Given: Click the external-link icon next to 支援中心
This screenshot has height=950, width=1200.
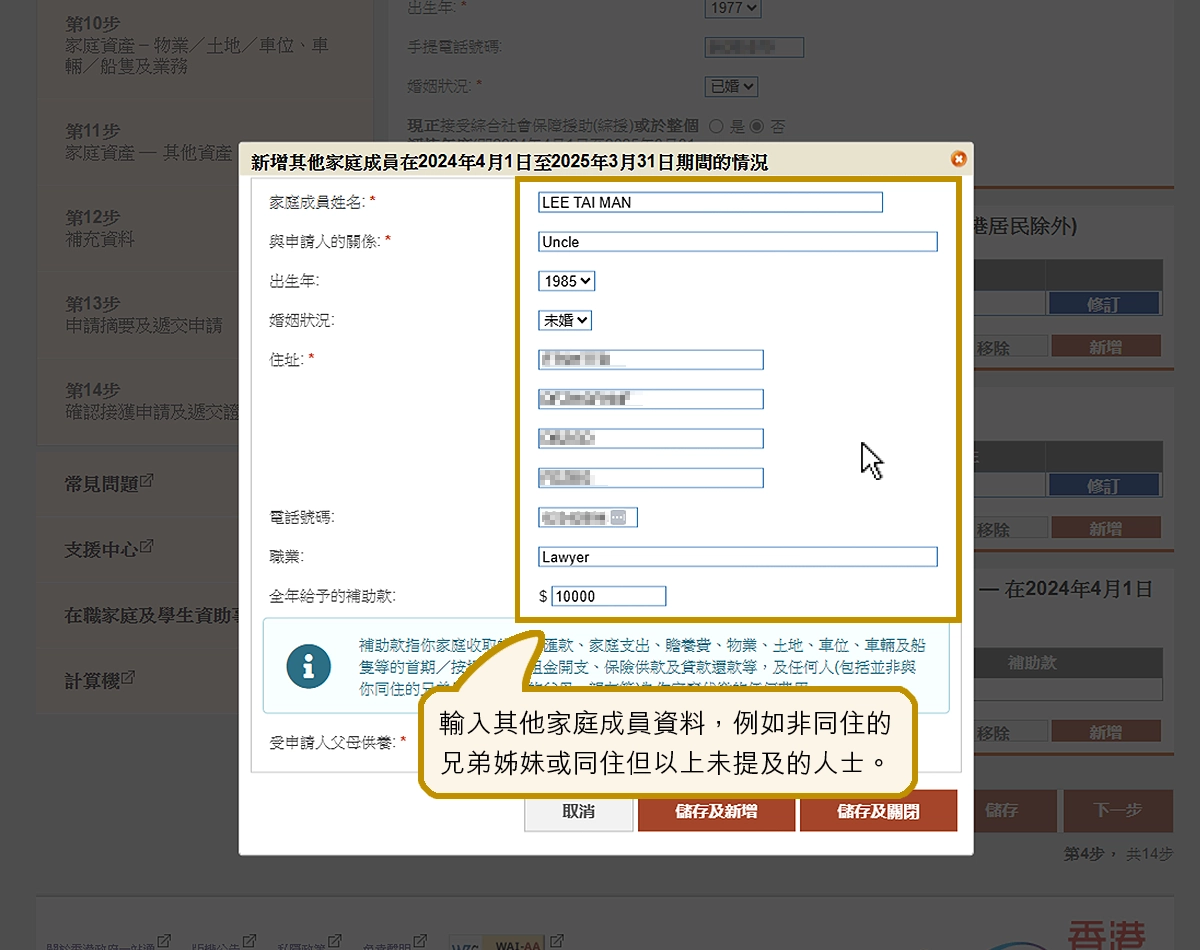Looking at the screenshot, I should click(147, 547).
